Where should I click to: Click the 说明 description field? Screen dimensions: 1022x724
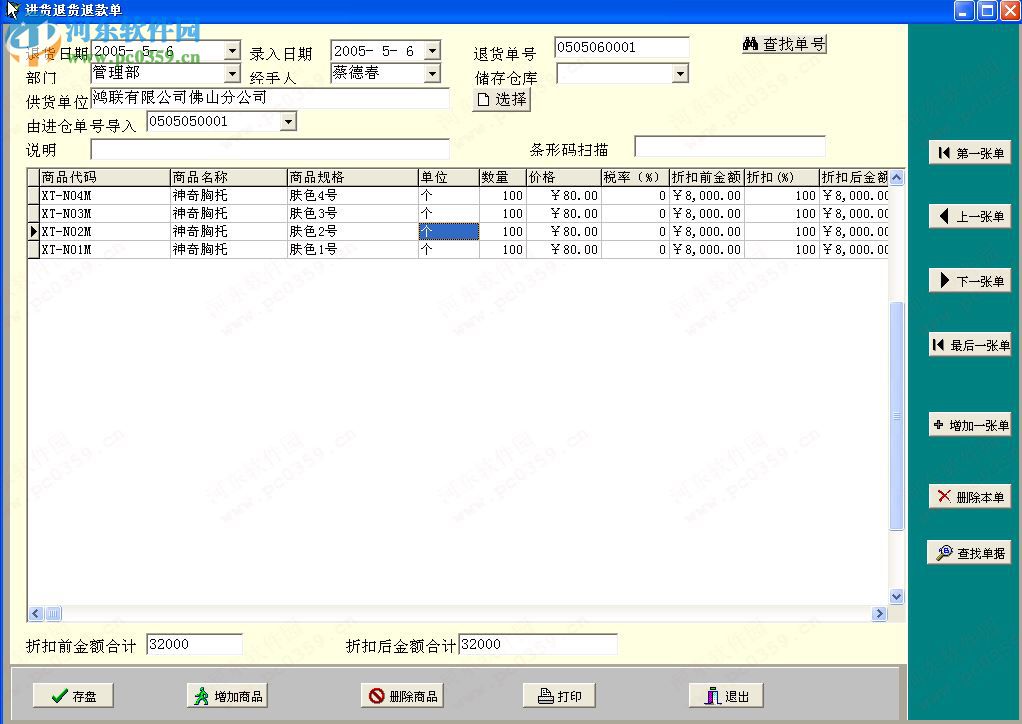click(270, 149)
